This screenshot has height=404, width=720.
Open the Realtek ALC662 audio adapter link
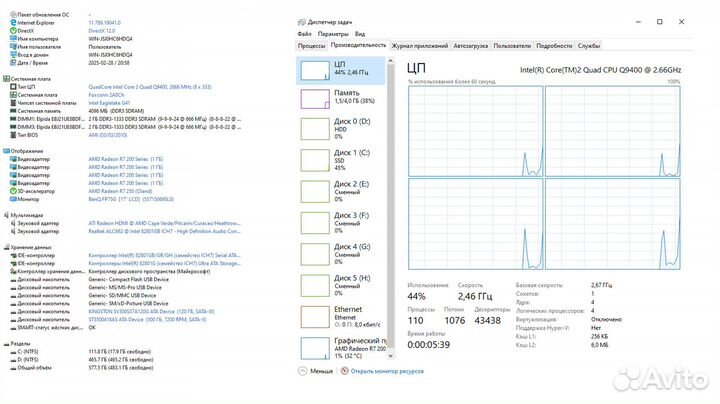click(164, 231)
